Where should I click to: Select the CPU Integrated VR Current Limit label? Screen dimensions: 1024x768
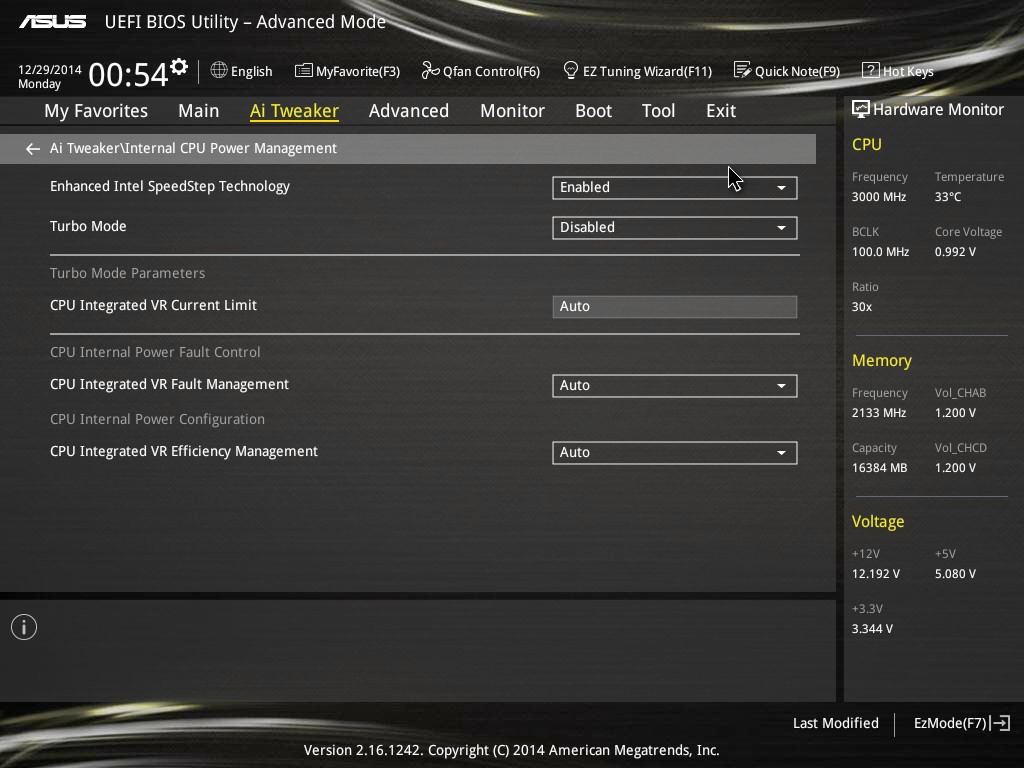click(153, 306)
